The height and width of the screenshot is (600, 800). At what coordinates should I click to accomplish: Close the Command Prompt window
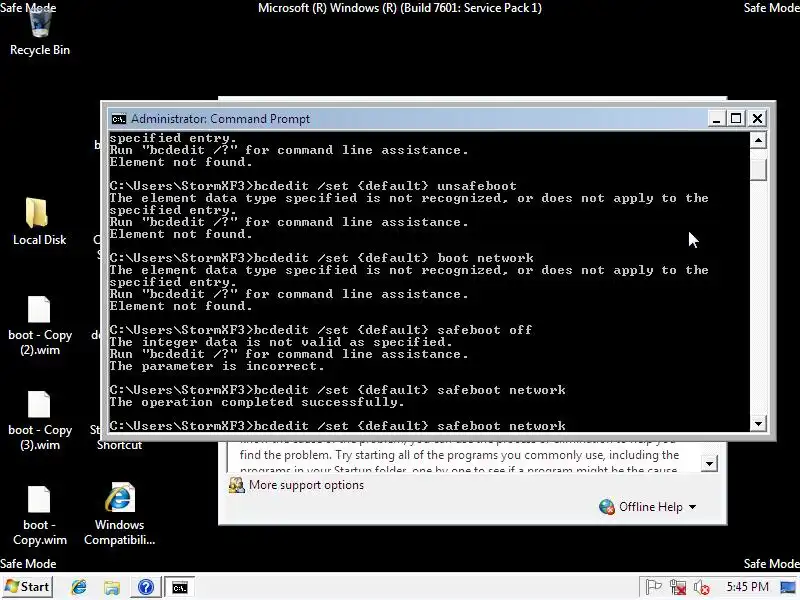[x=757, y=119]
